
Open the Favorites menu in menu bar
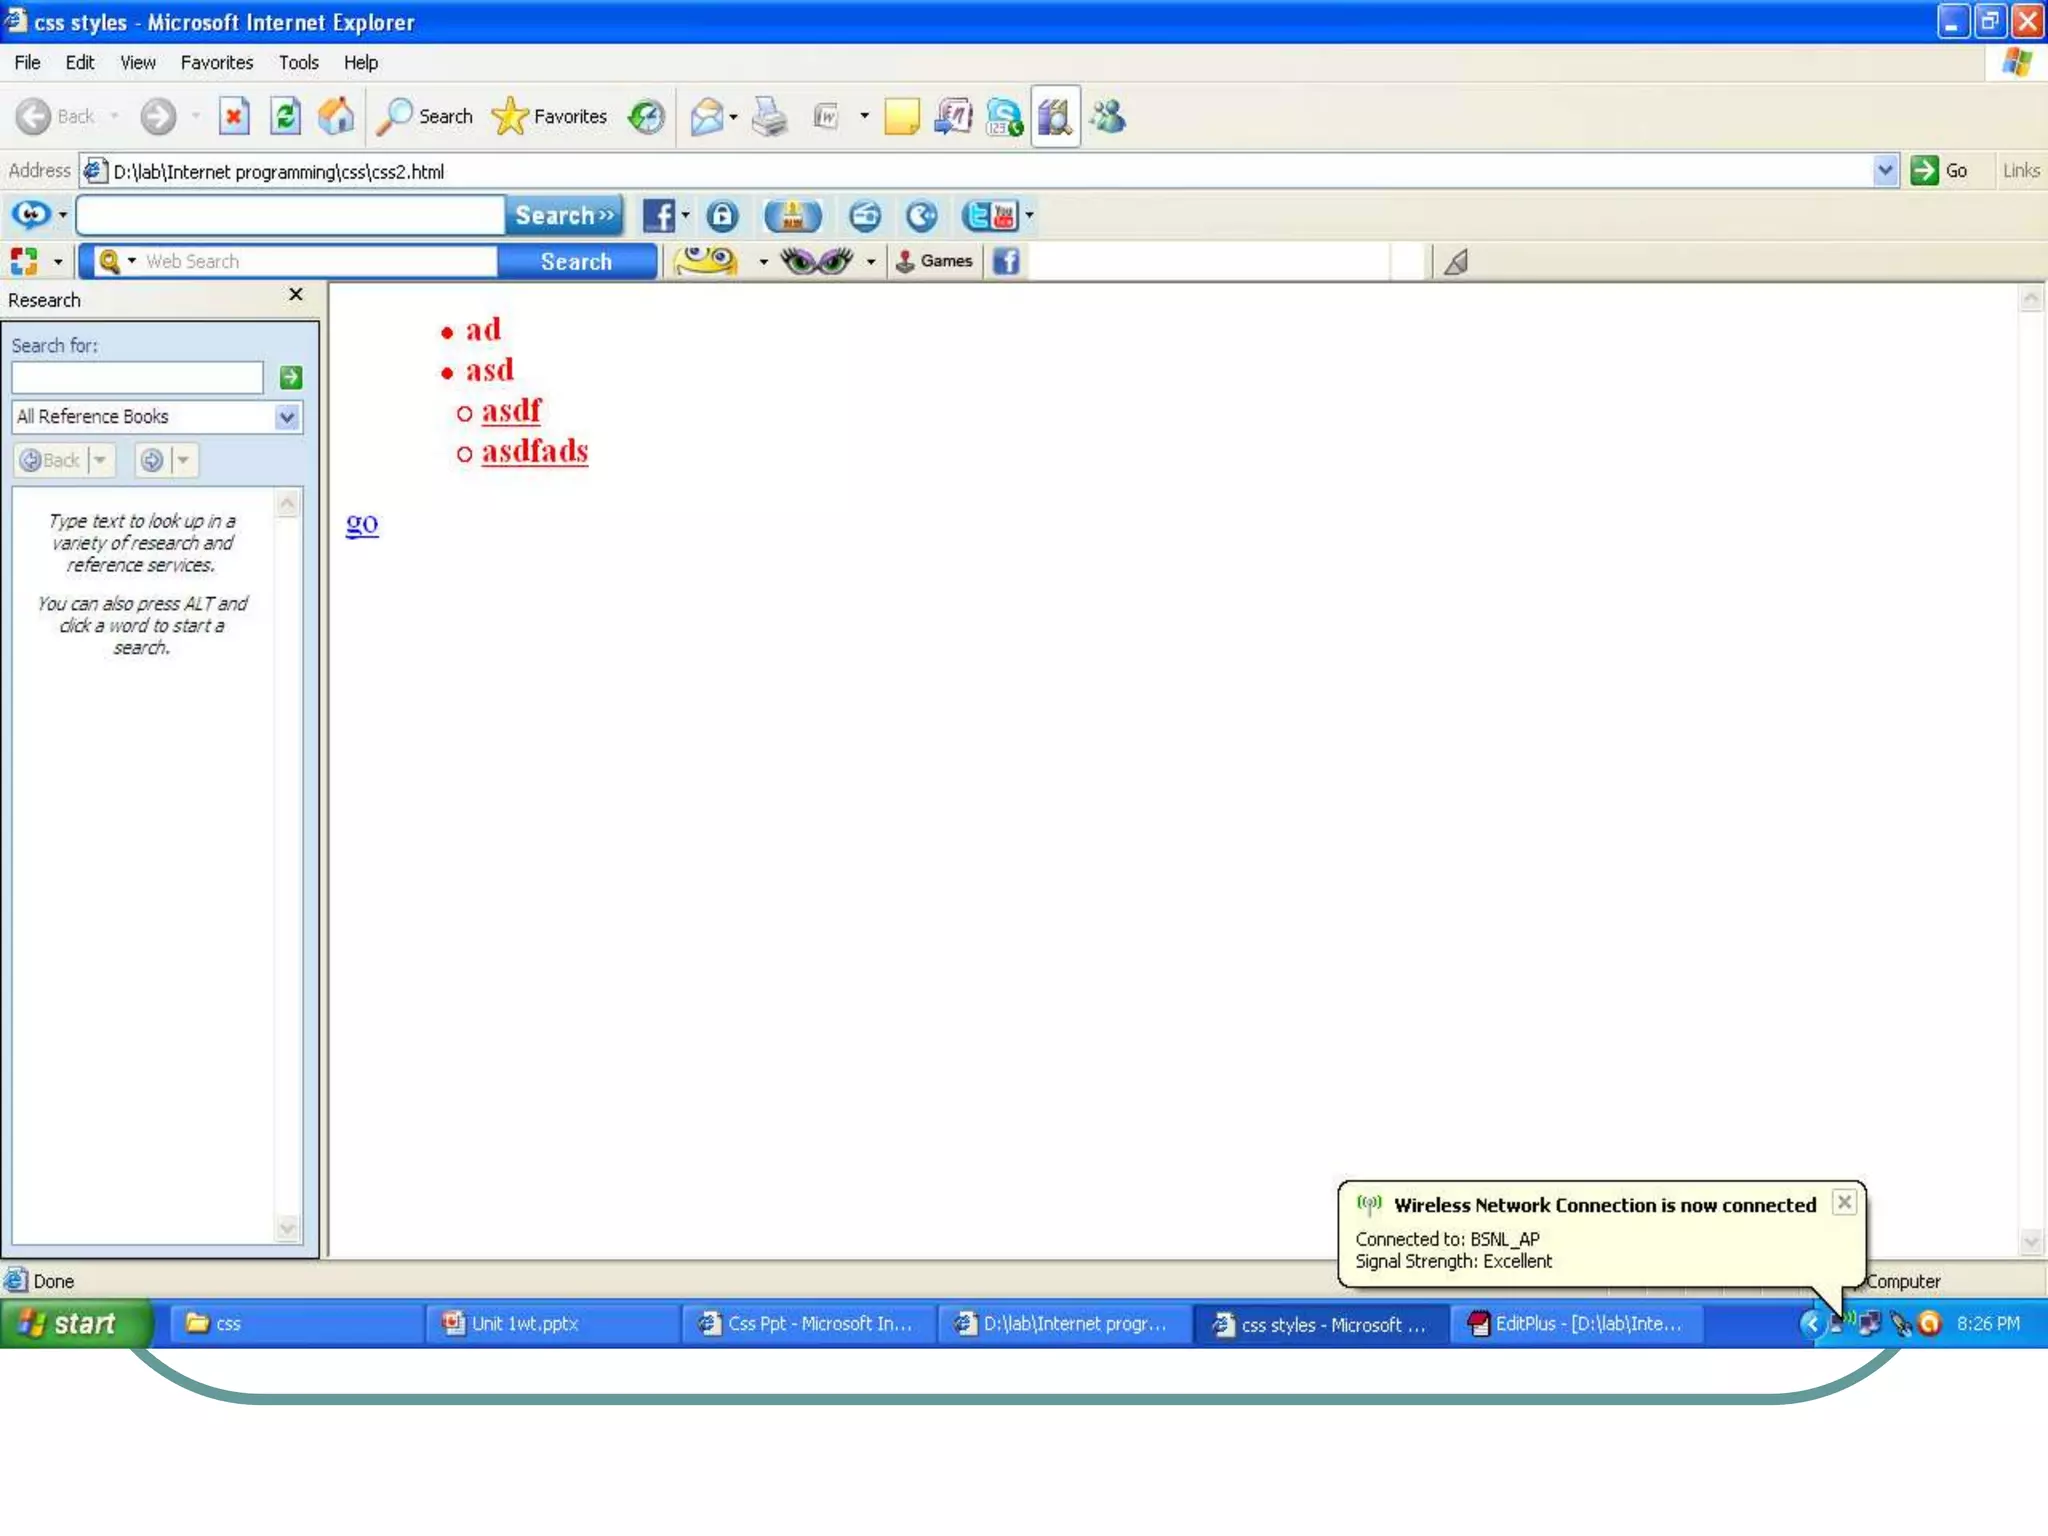click(216, 62)
